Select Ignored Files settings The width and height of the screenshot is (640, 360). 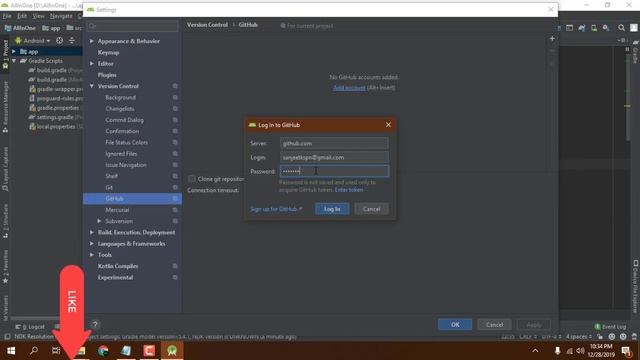point(121,153)
